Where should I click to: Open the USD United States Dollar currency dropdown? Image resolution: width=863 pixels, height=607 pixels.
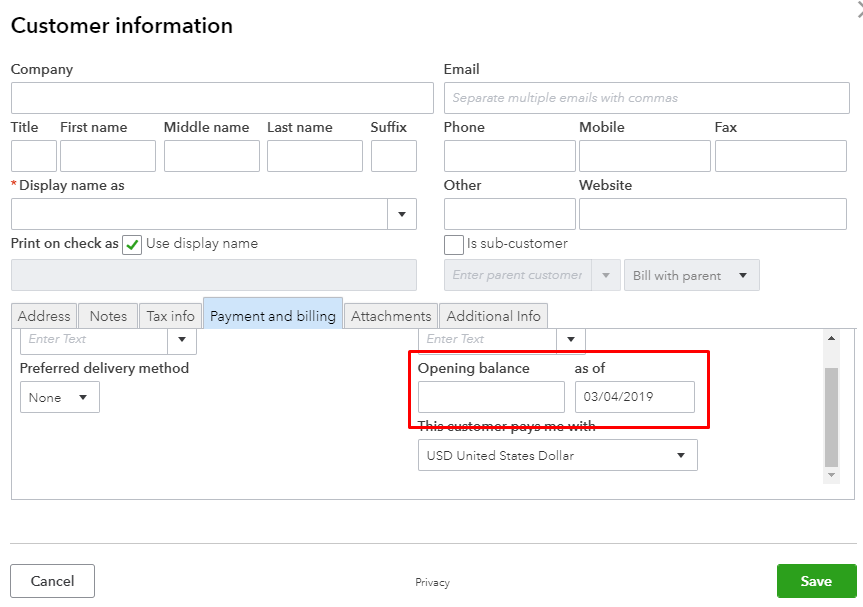pyautogui.click(x=558, y=455)
